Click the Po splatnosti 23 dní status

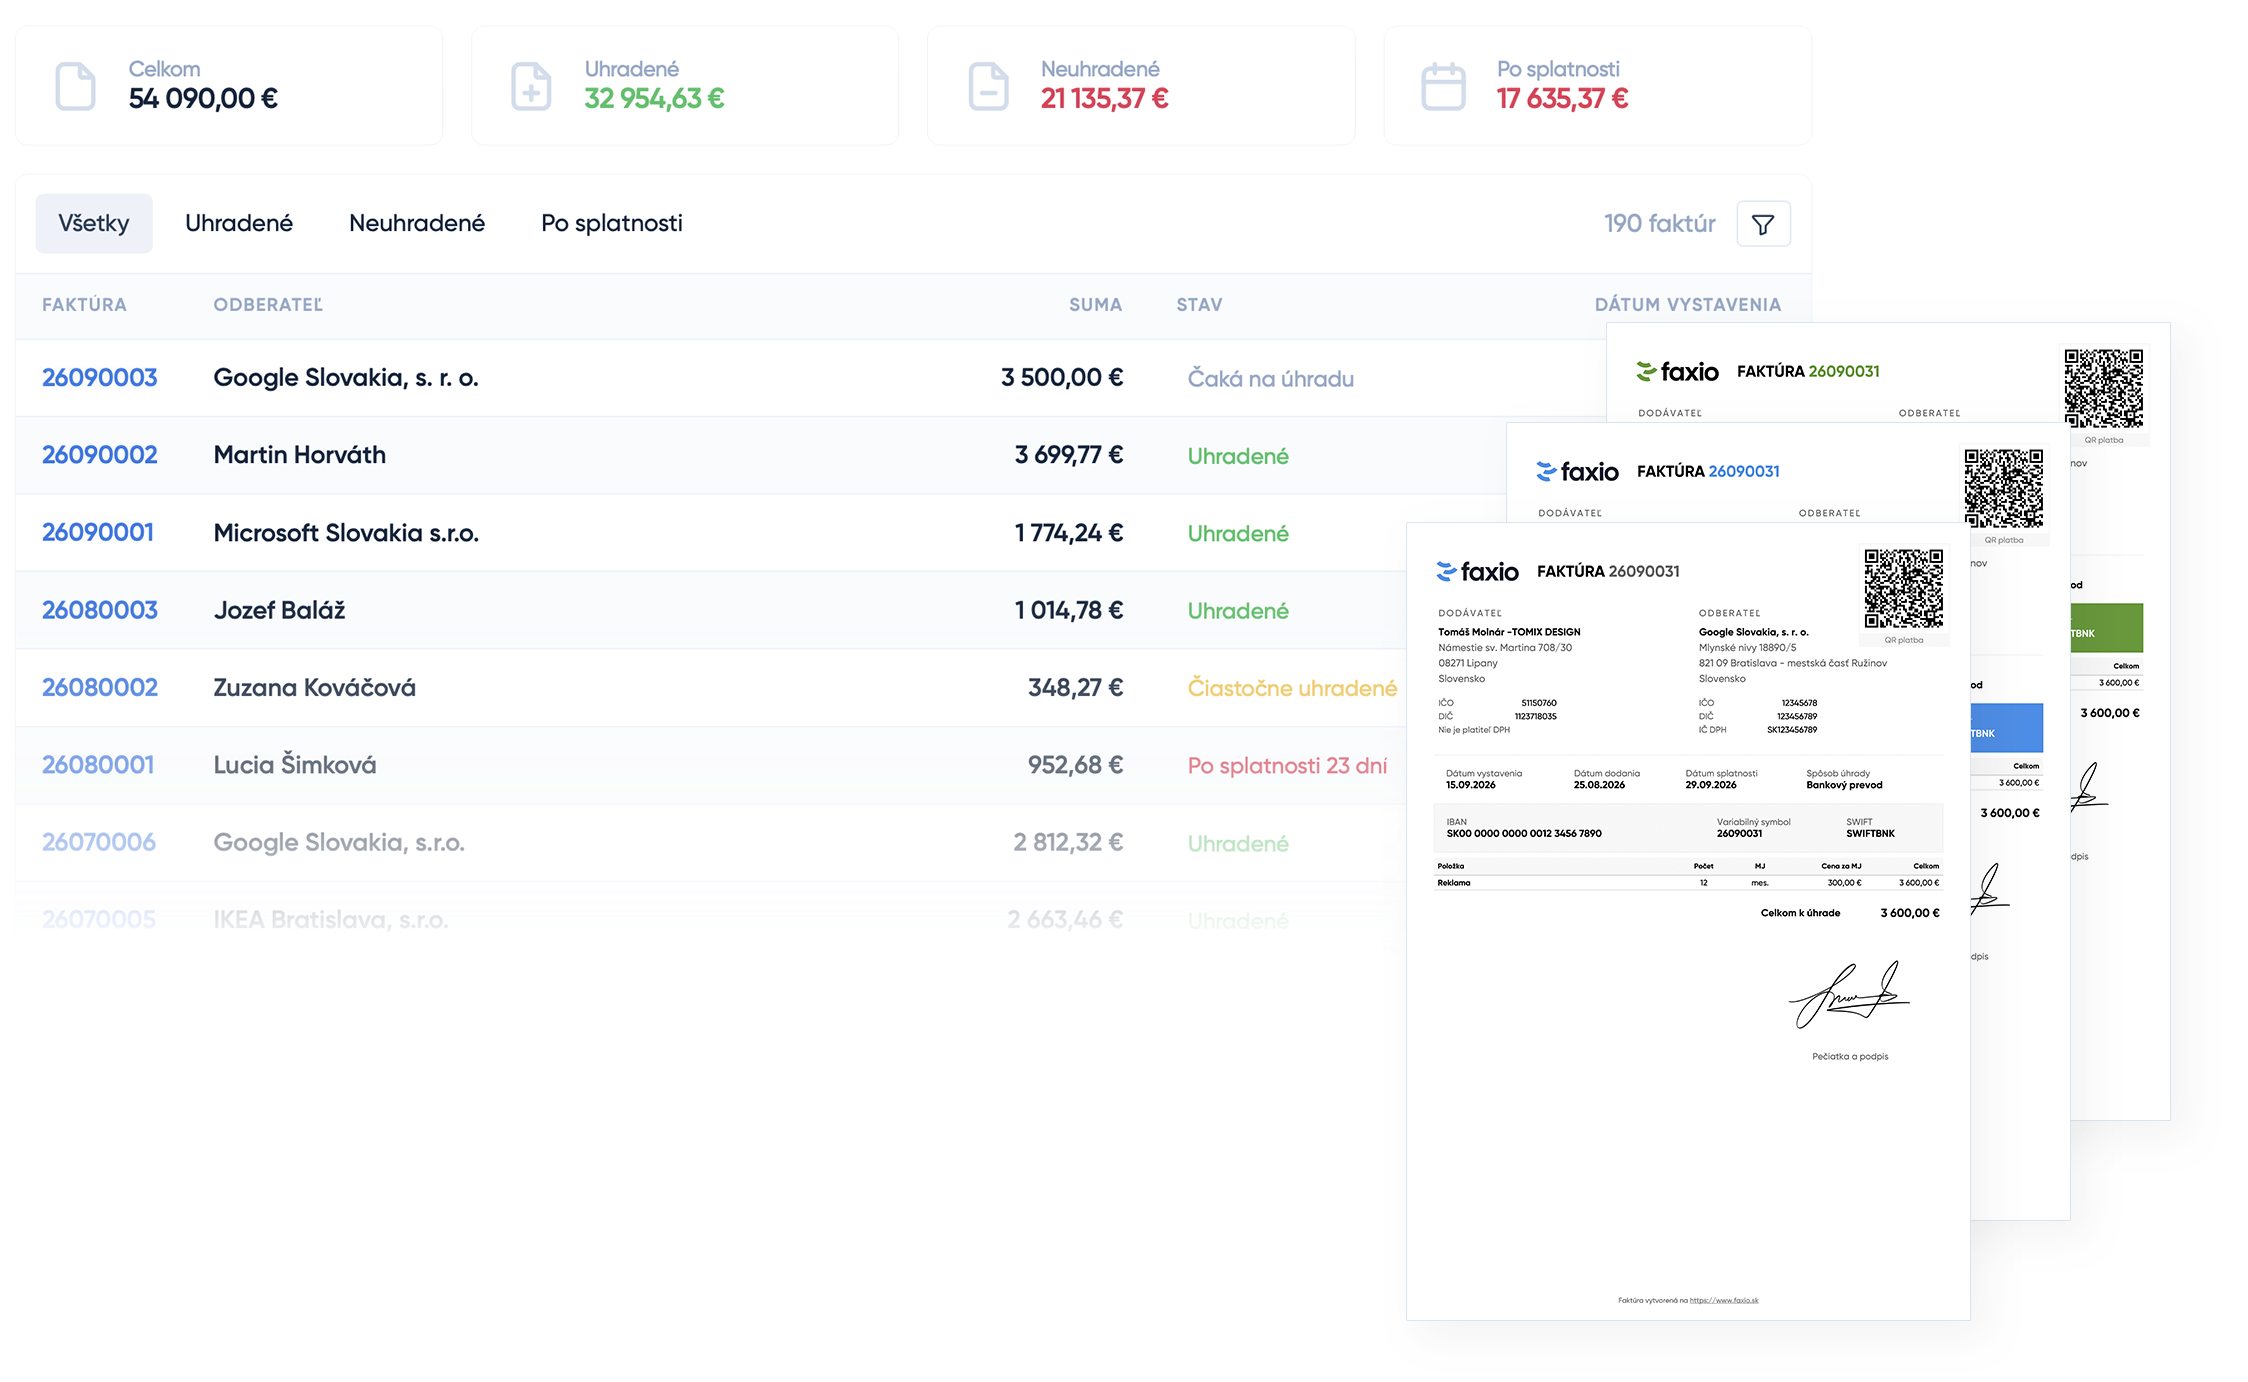tap(1287, 765)
